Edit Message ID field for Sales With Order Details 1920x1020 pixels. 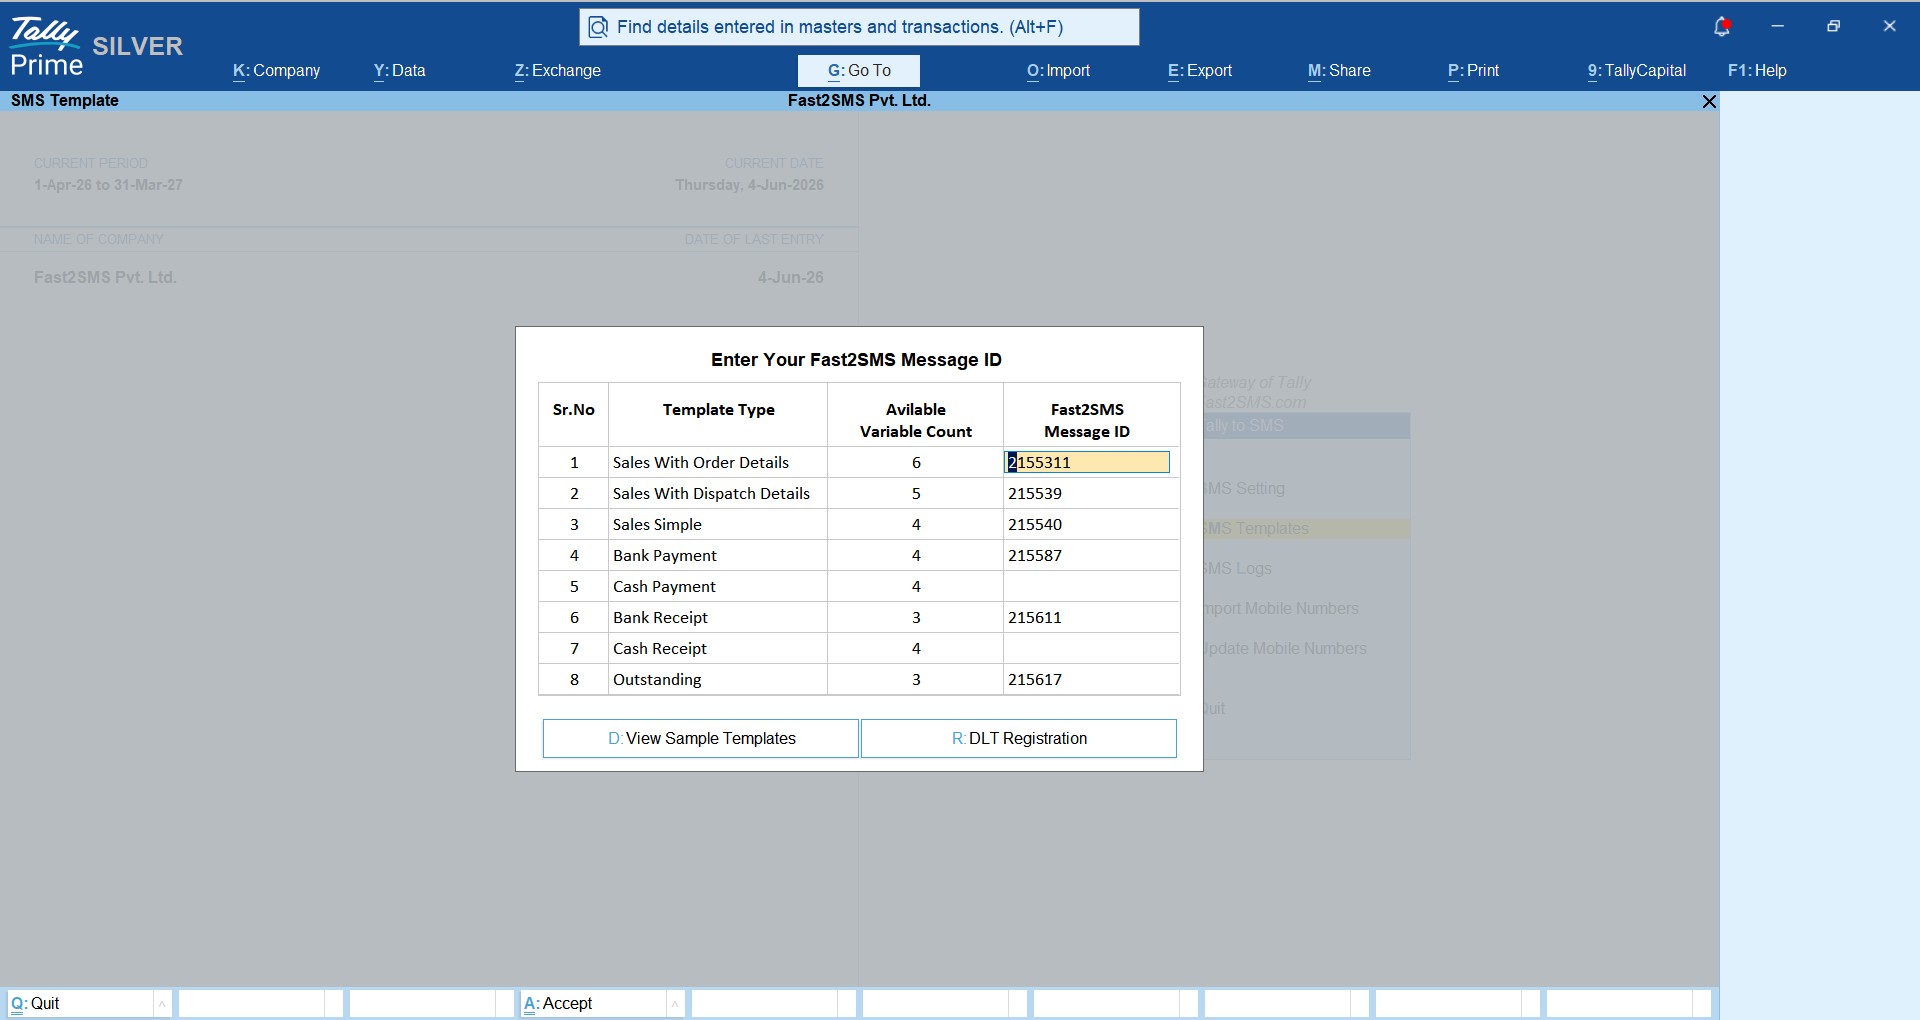1087,462
